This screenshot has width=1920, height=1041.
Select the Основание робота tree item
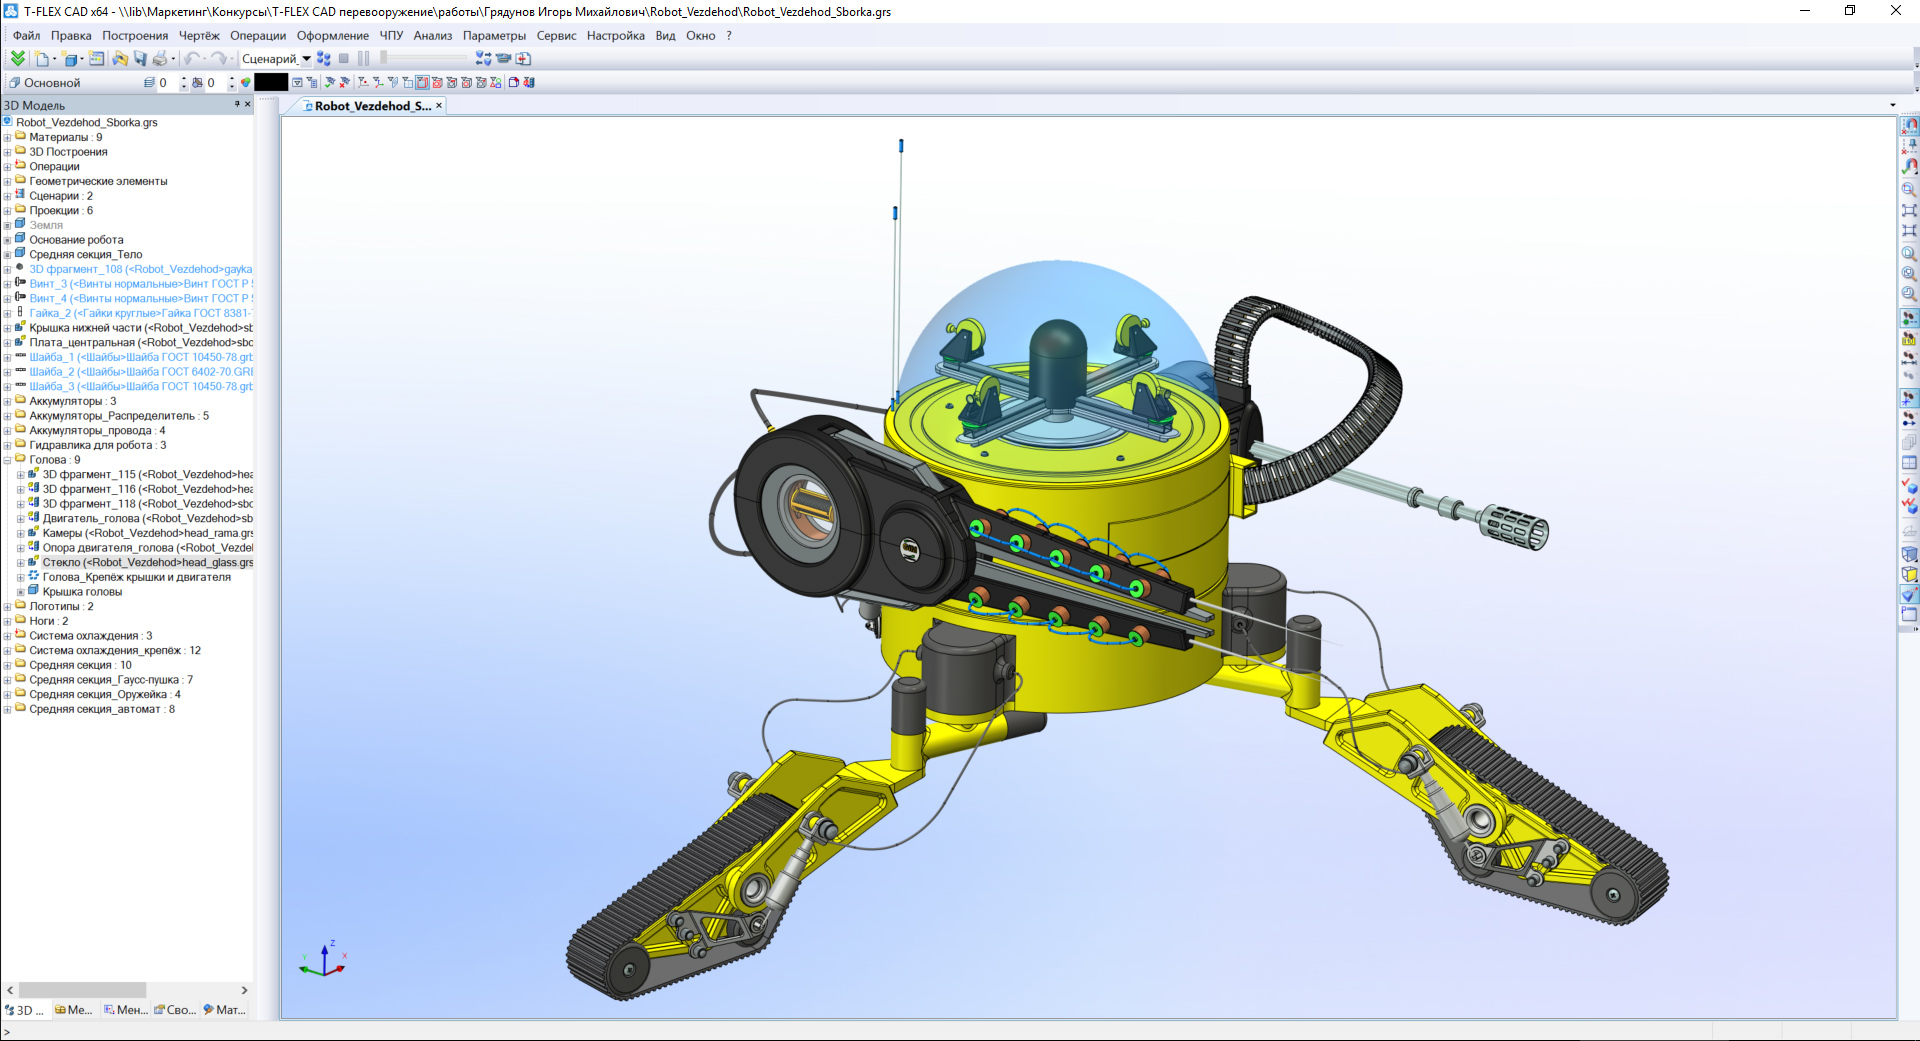pos(76,240)
